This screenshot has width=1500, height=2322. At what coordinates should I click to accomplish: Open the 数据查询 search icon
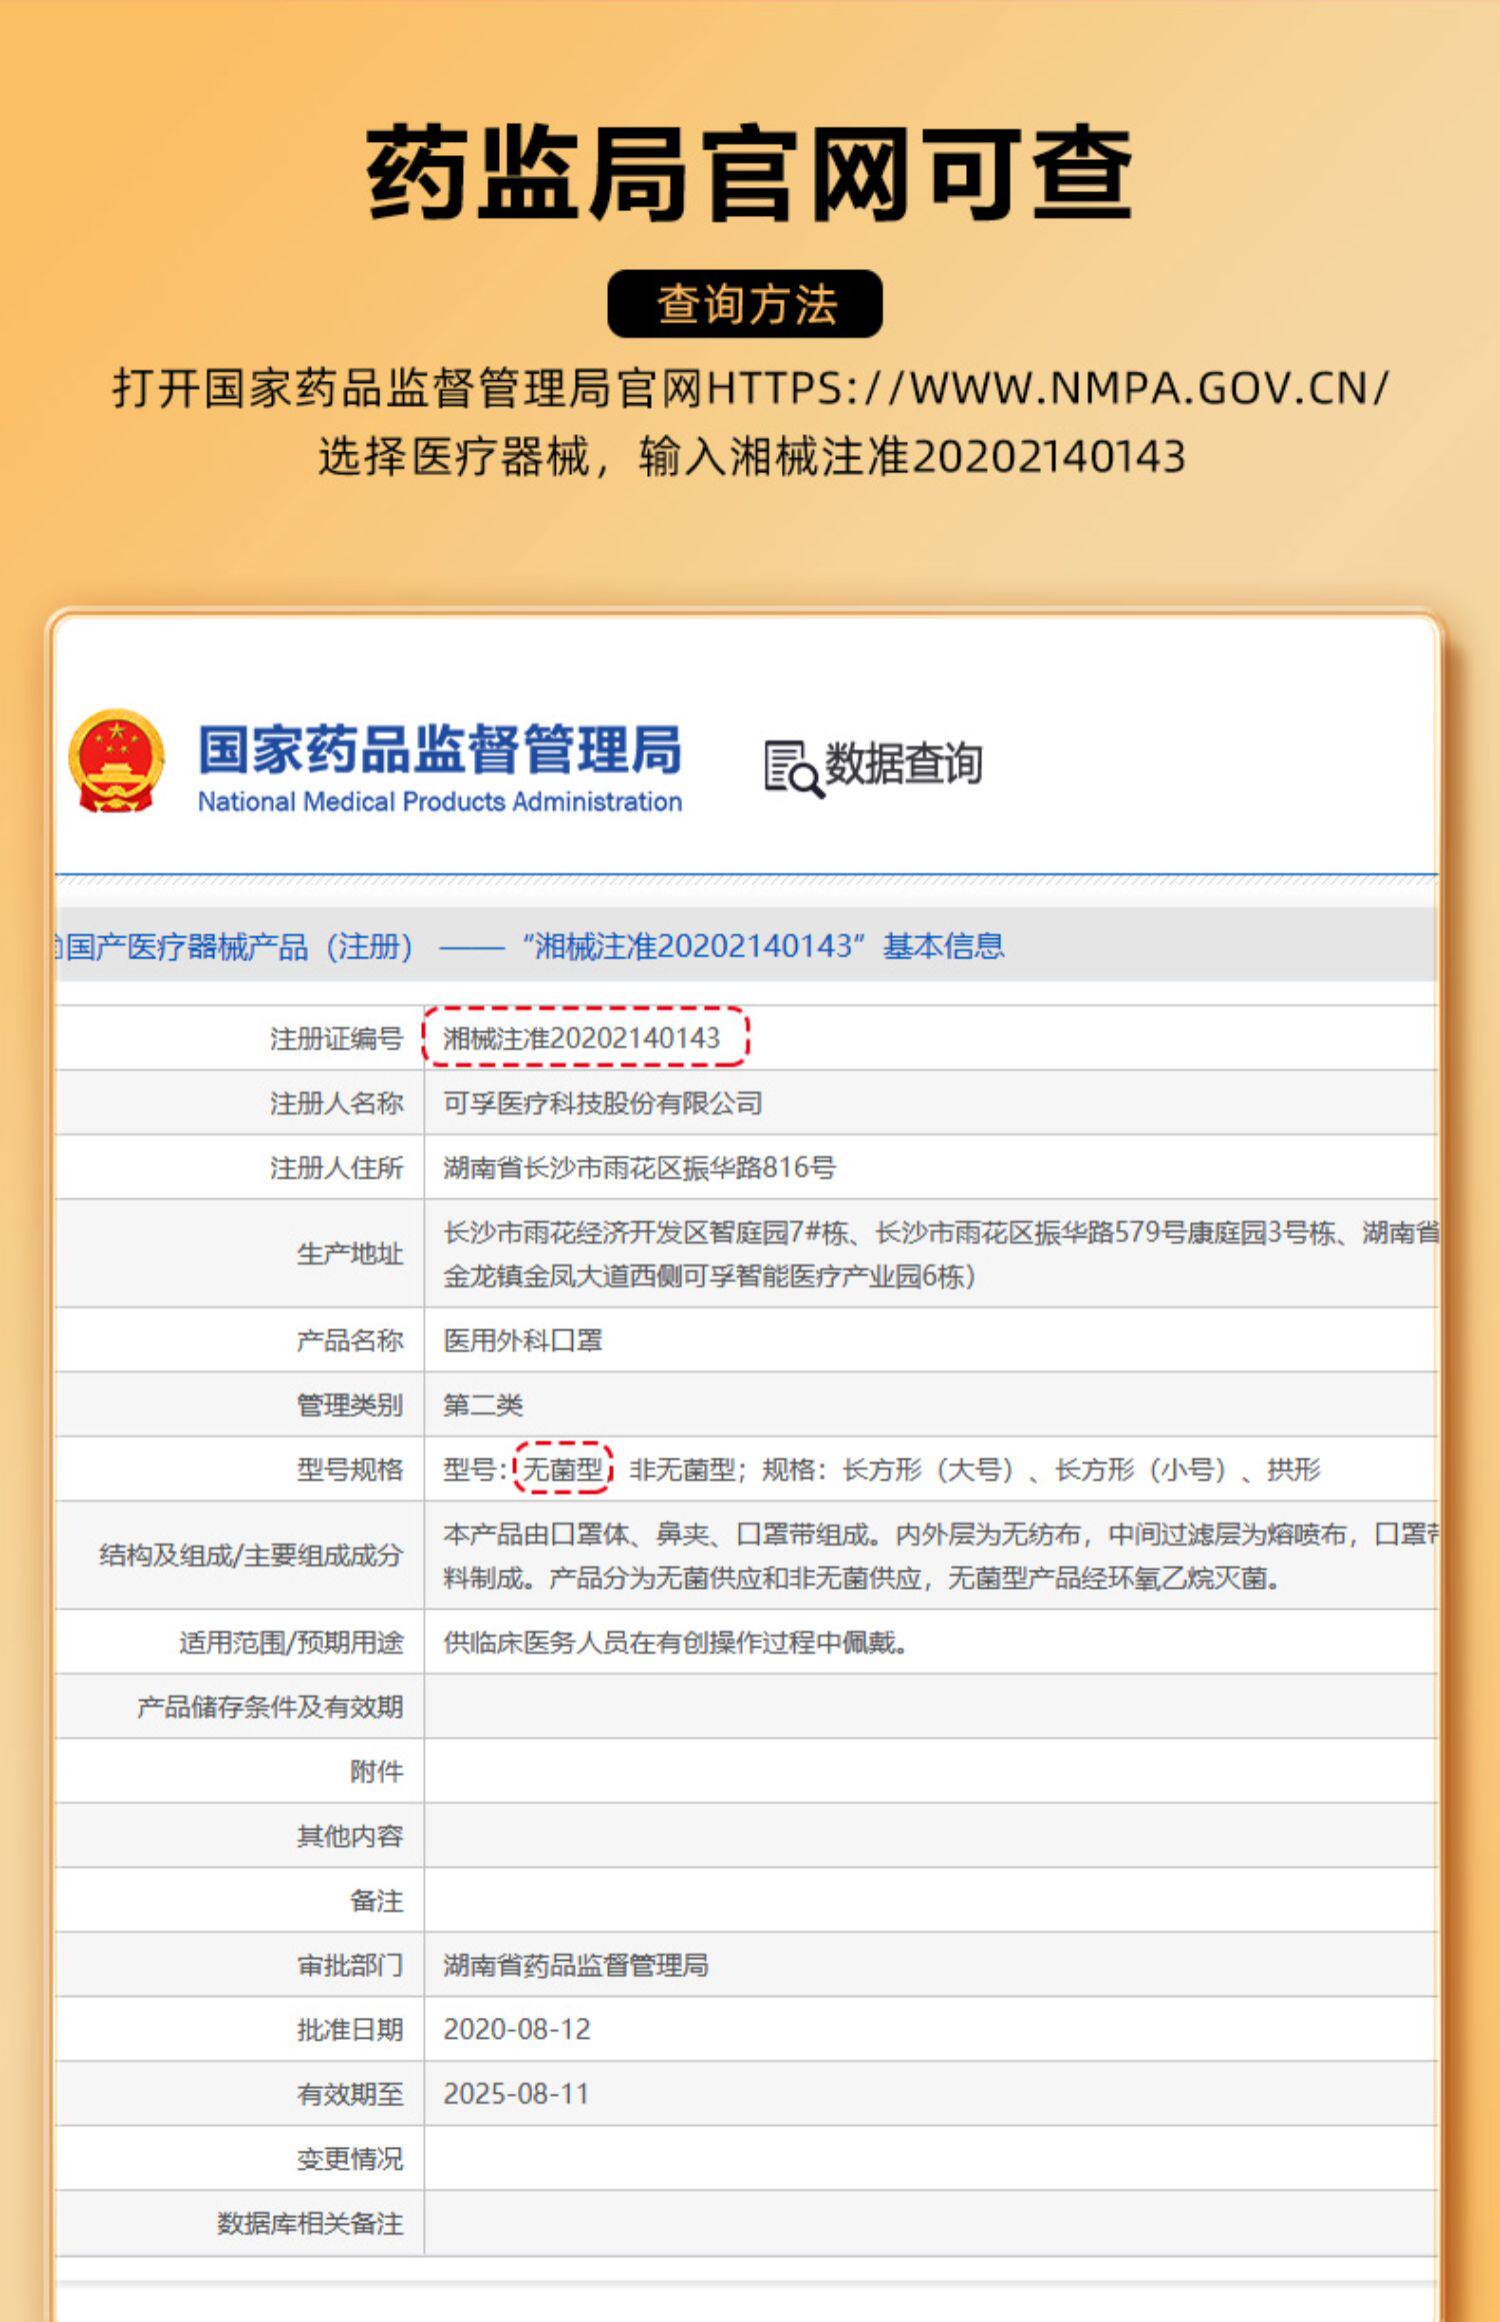pos(794,768)
